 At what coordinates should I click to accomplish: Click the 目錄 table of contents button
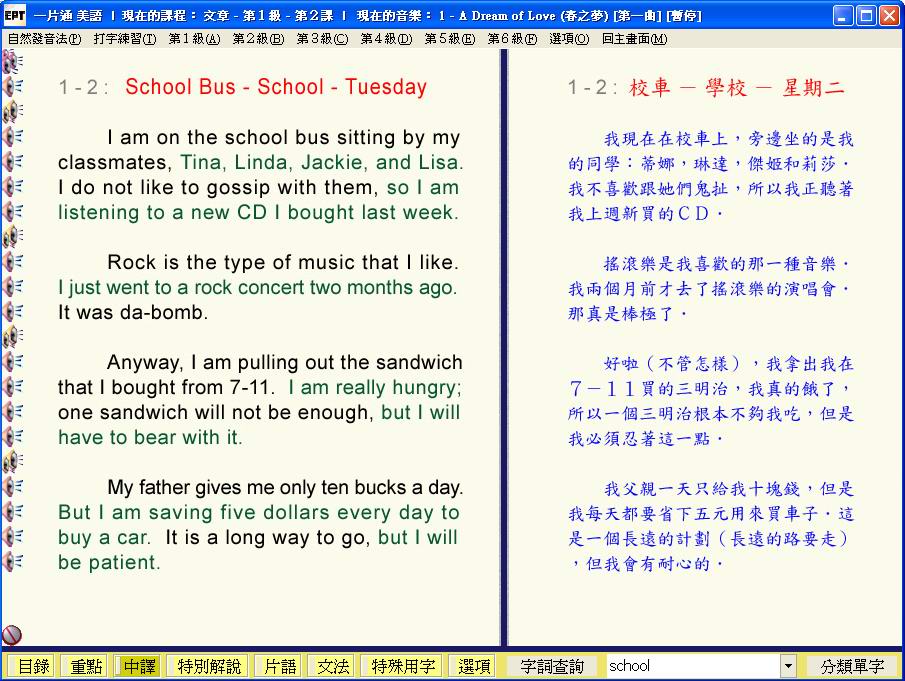tap(32, 666)
